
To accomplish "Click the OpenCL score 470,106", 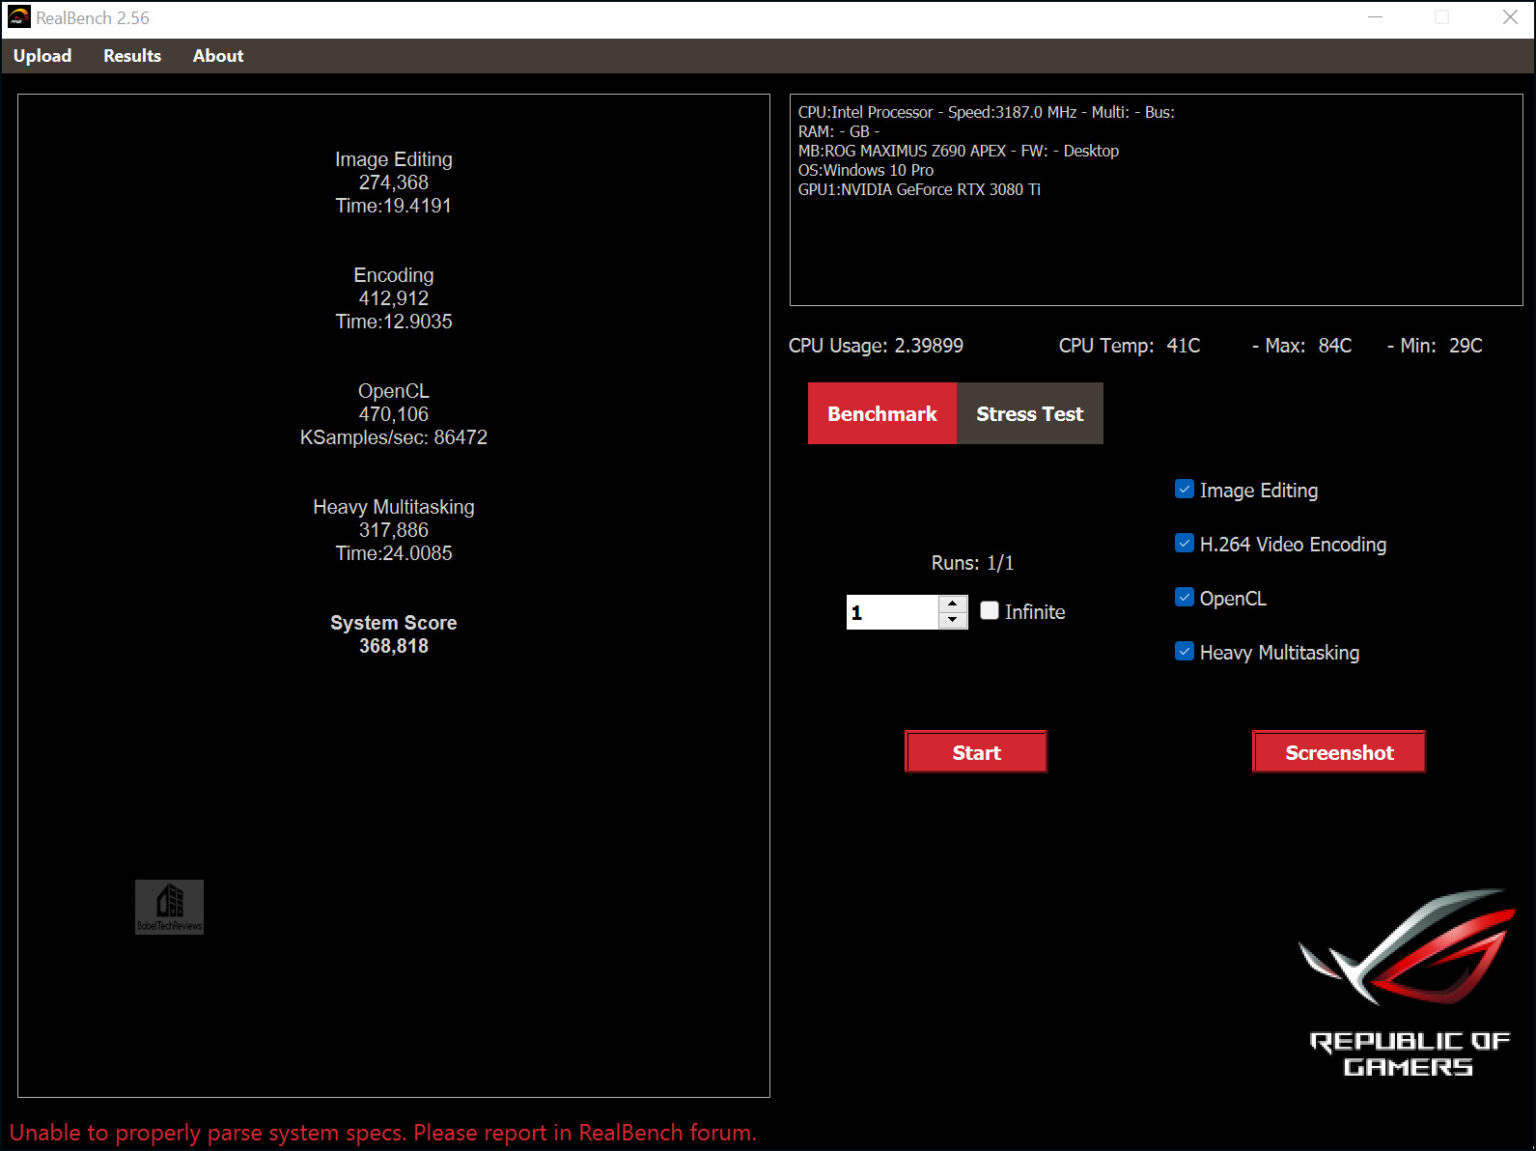I will click(x=394, y=414).
